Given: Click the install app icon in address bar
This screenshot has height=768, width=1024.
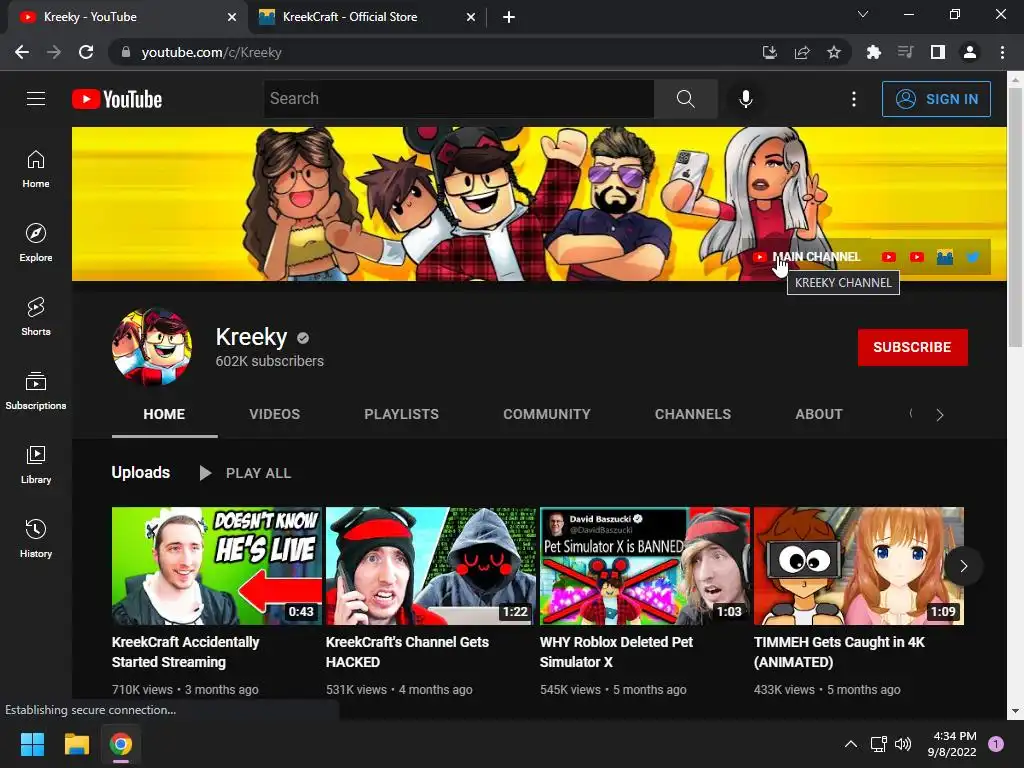Looking at the screenshot, I should click(x=769, y=52).
